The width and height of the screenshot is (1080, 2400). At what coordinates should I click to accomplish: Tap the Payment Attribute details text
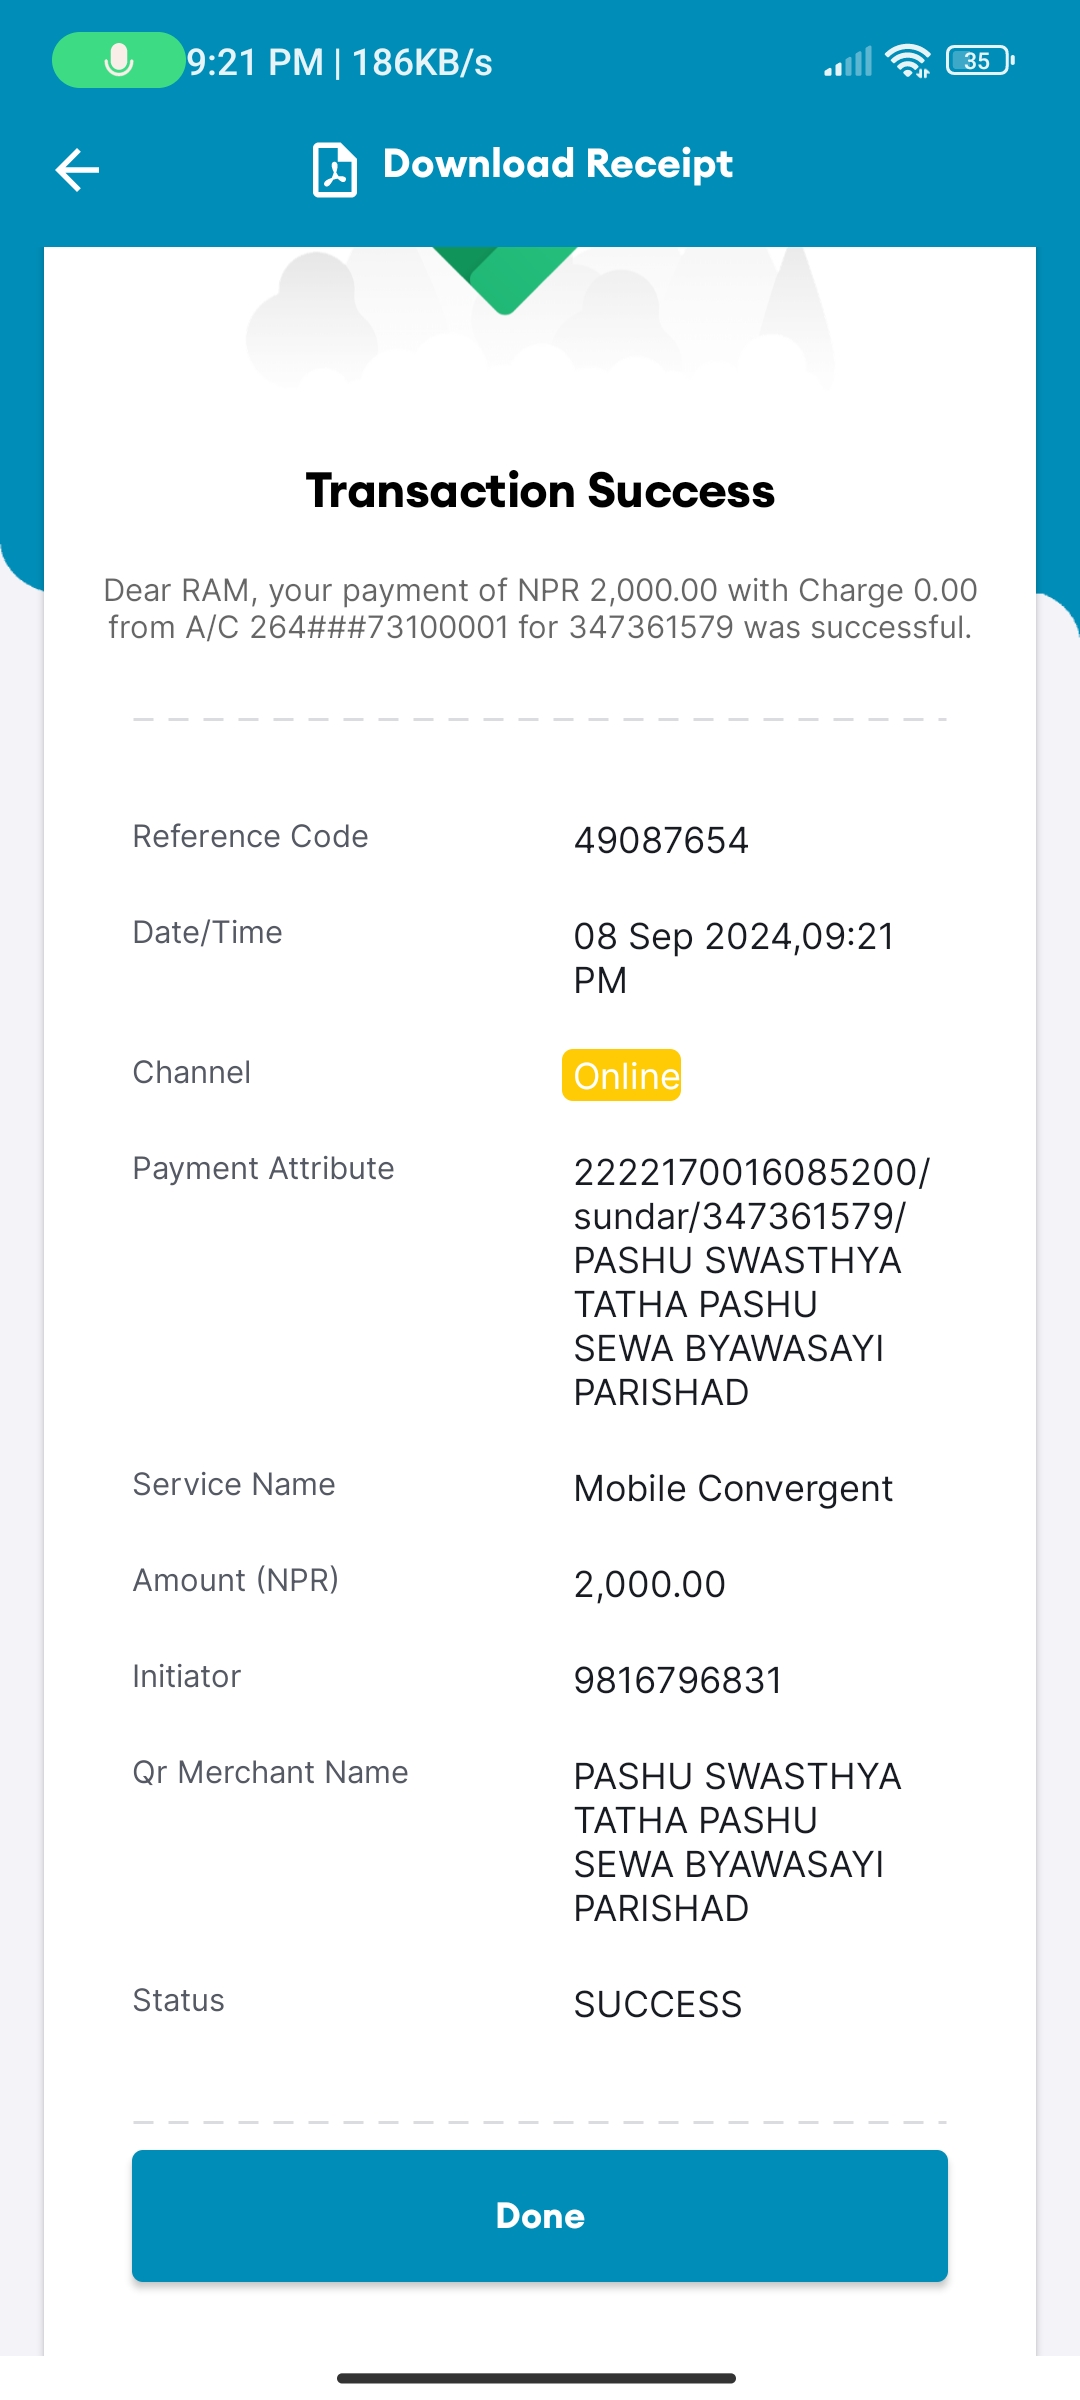[752, 1282]
